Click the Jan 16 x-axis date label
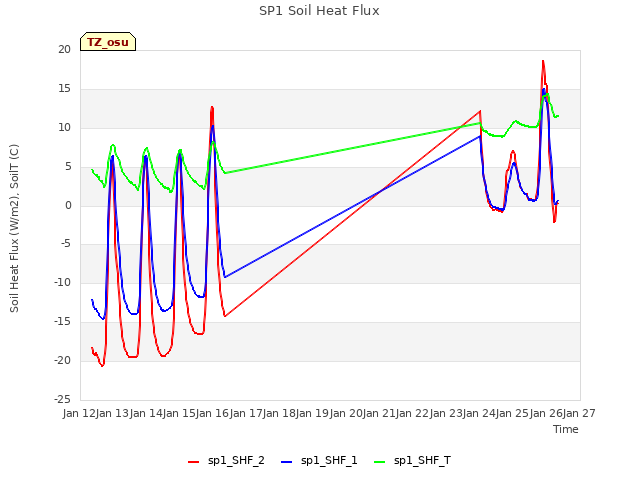This screenshot has height=480, width=640. (213, 413)
